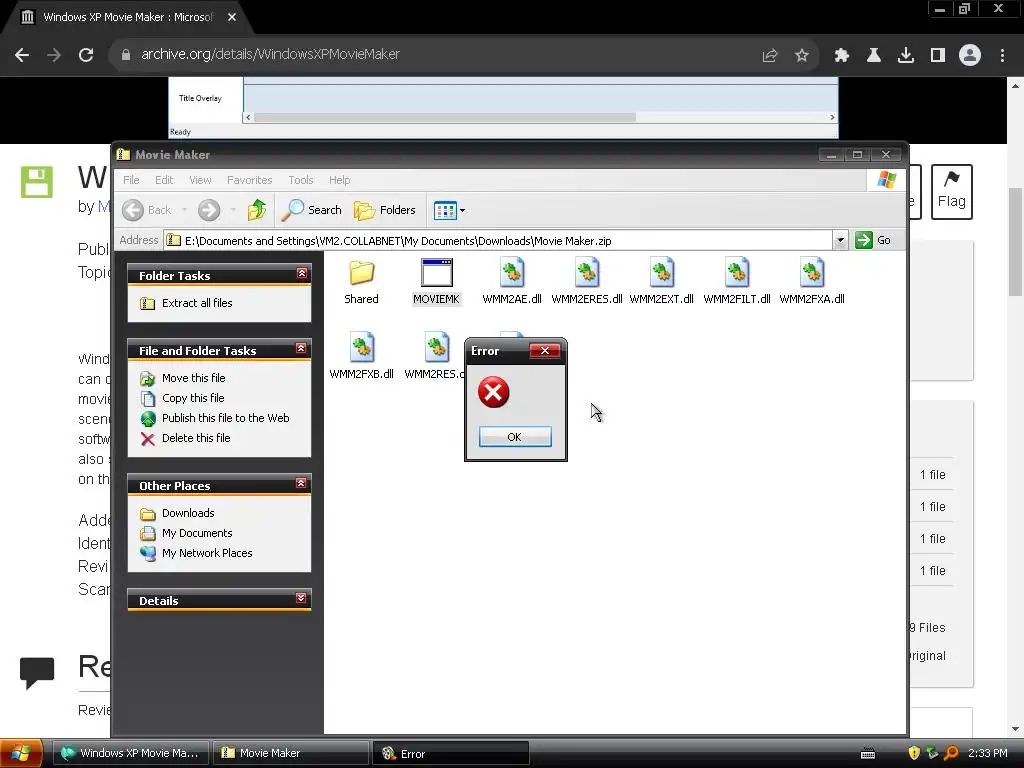This screenshot has height=768, width=1024.
Task: Close the Error dialog with its X button
Action: pyautogui.click(x=545, y=351)
